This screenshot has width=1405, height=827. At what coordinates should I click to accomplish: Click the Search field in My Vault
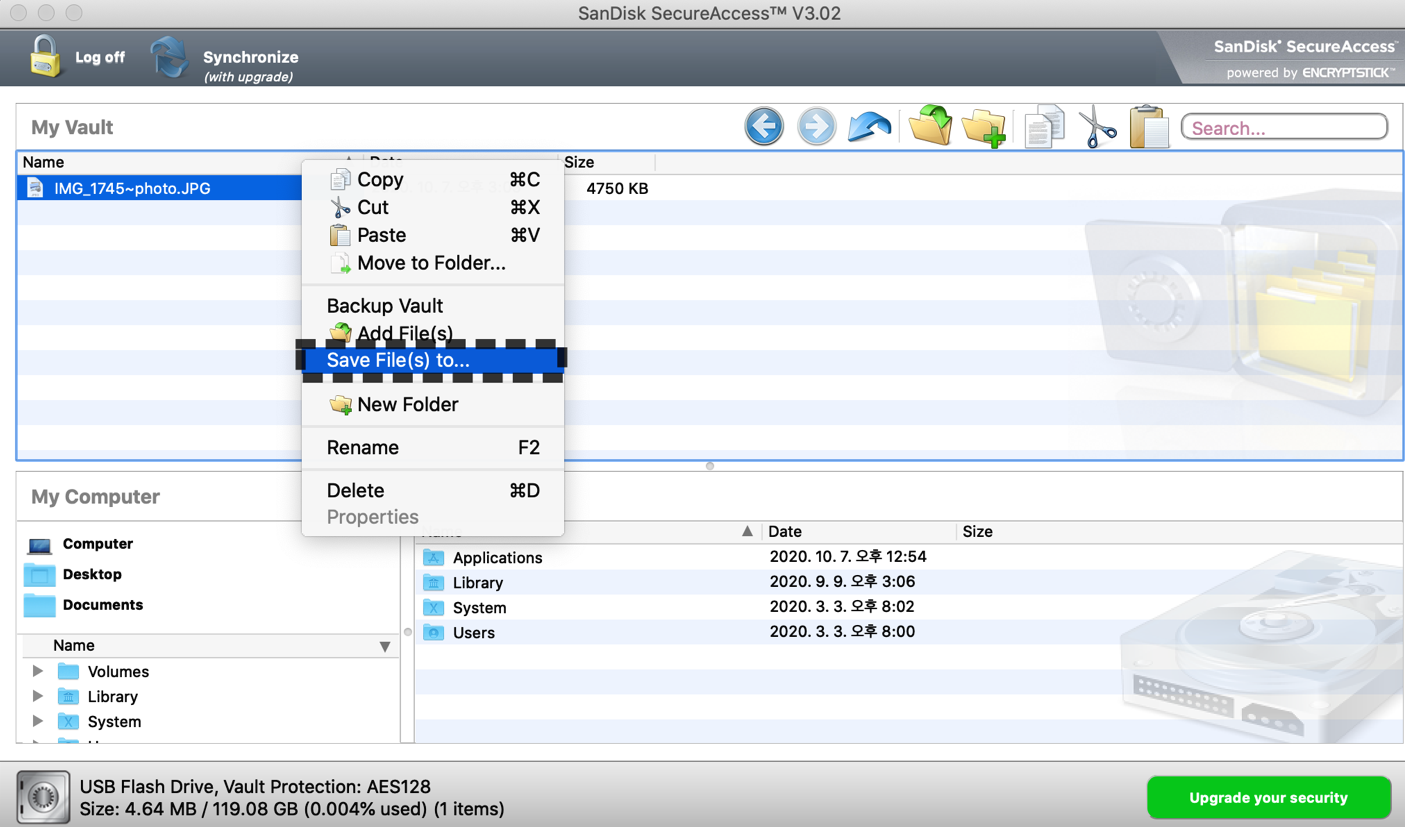point(1285,128)
